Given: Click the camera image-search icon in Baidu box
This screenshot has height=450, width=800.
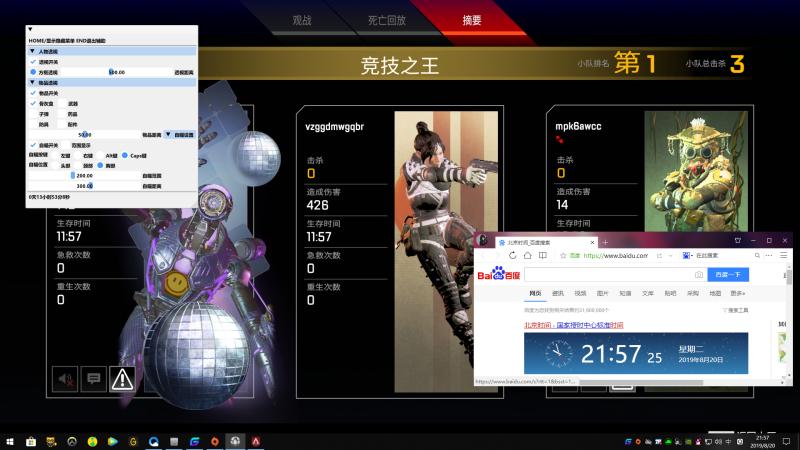Looking at the screenshot, I should point(698,274).
